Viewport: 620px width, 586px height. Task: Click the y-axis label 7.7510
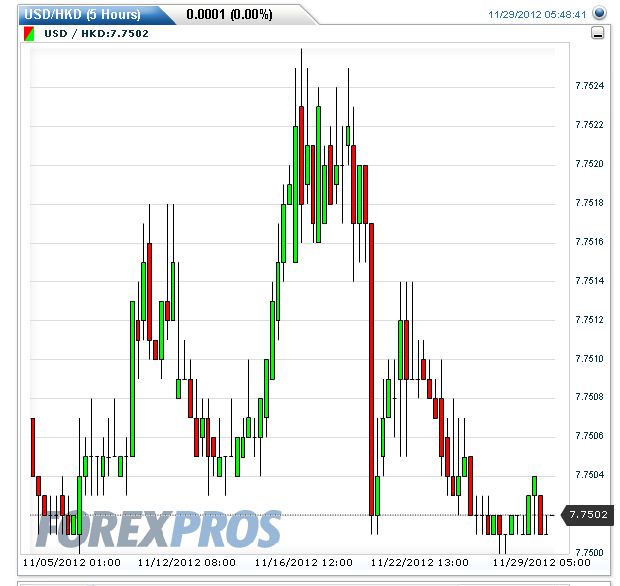(590, 359)
